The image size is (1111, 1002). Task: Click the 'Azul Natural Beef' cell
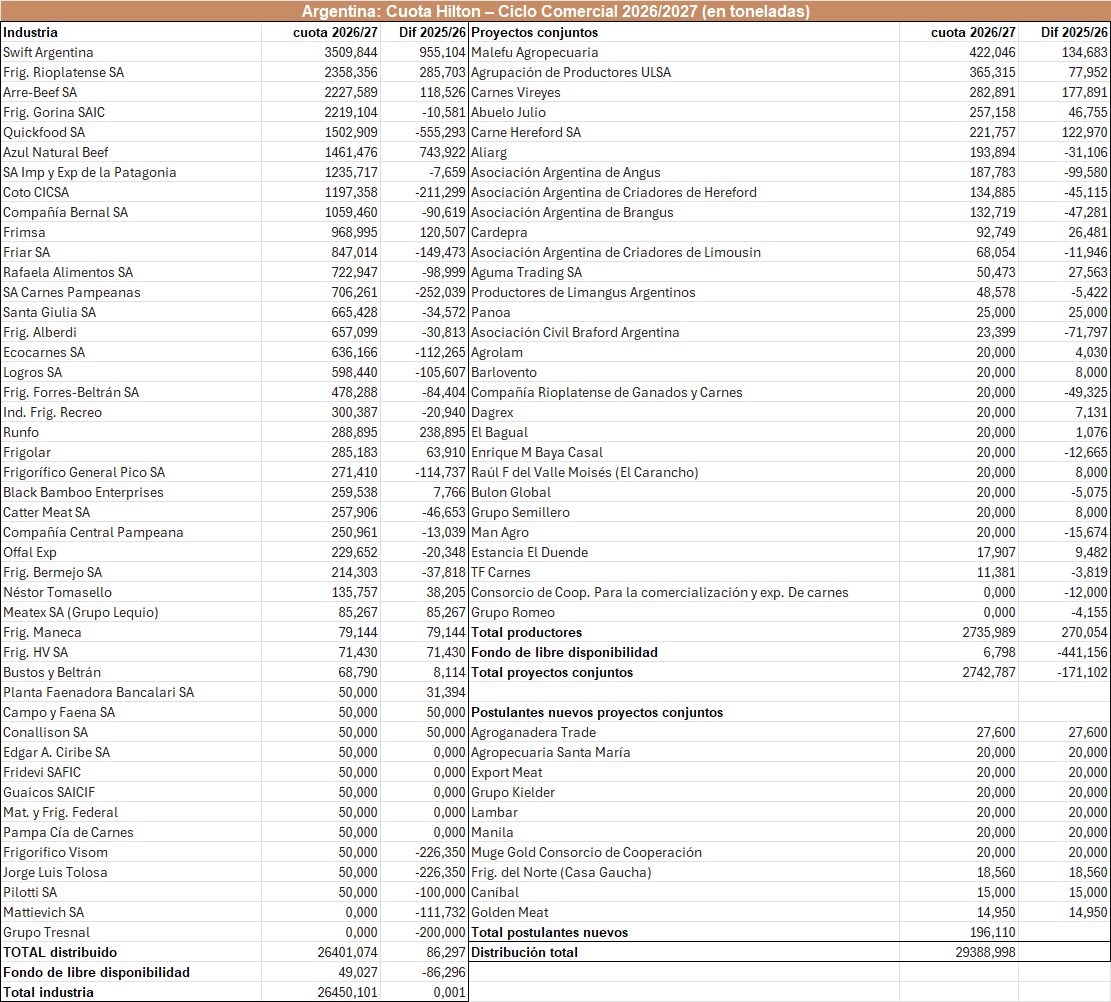tap(131, 152)
